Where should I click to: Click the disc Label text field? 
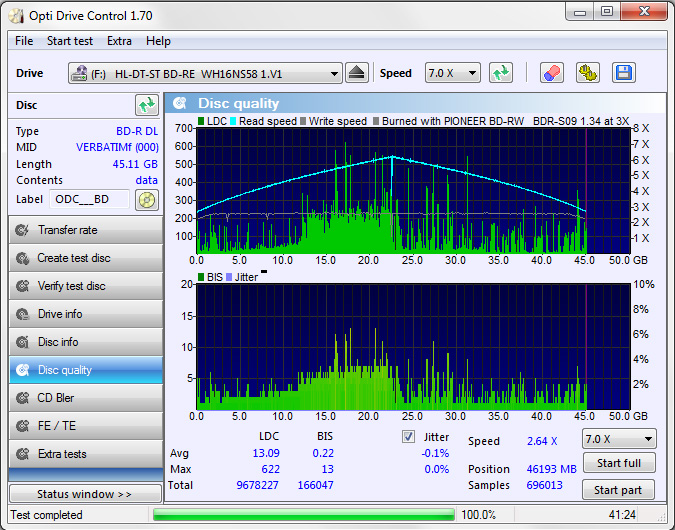[90, 199]
